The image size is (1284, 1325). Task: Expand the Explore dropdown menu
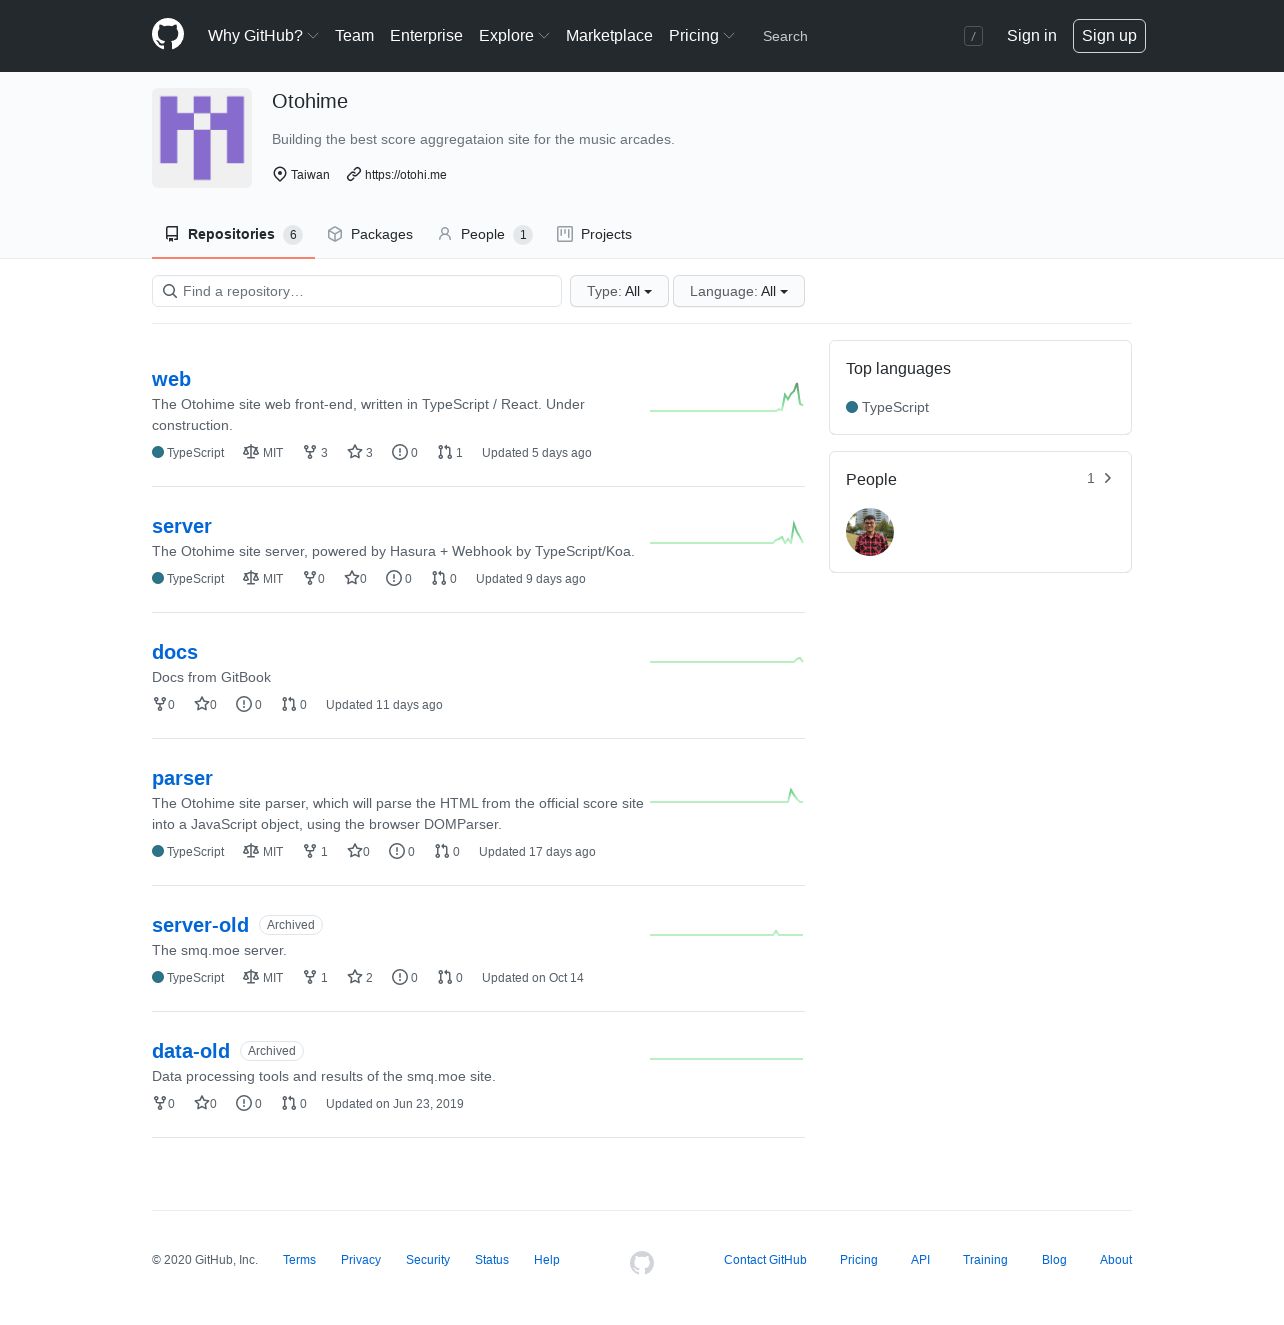[x=514, y=36]
